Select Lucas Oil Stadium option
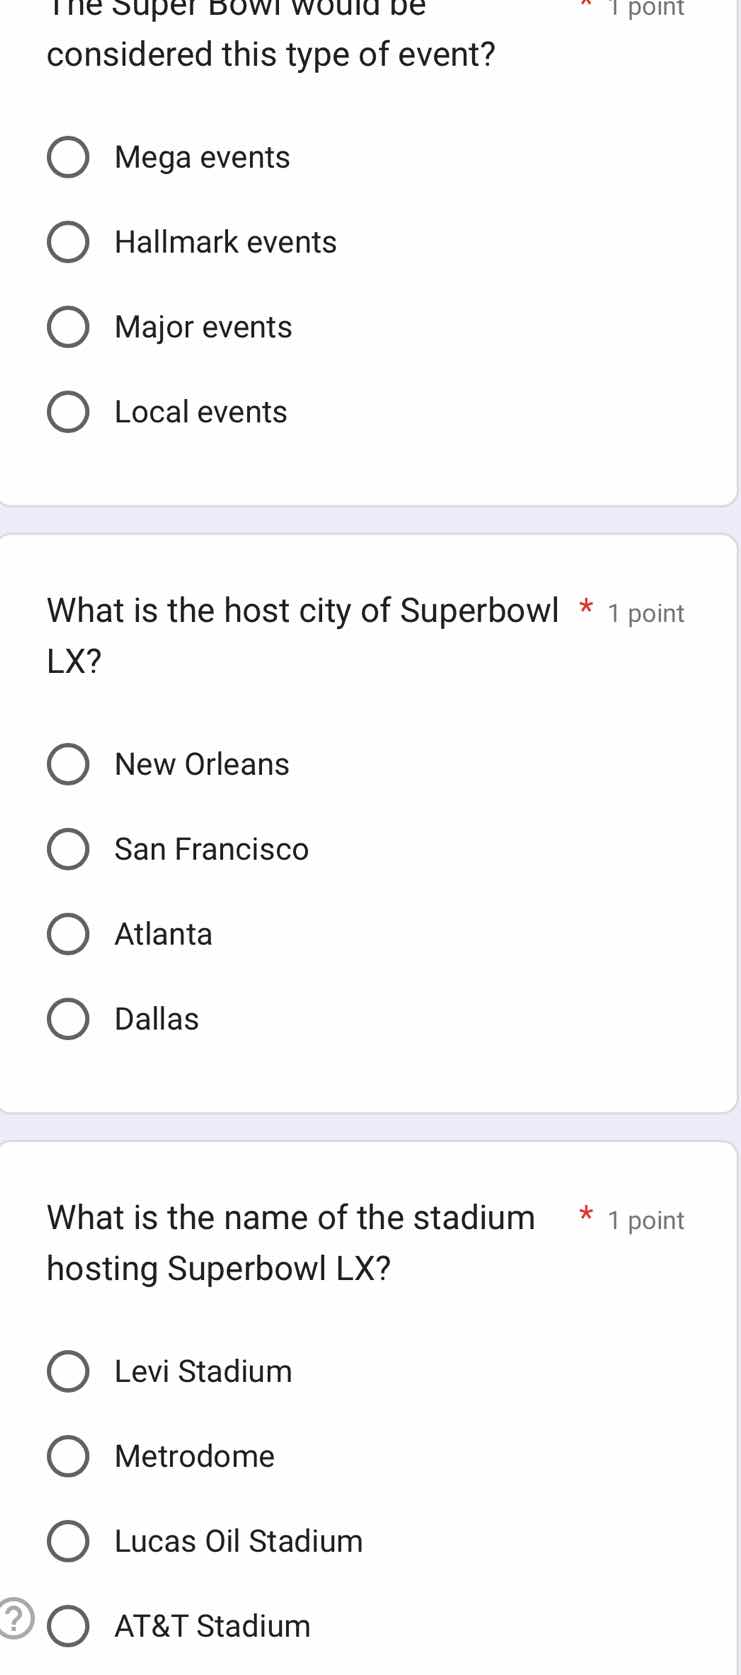 click(67, 1541)
